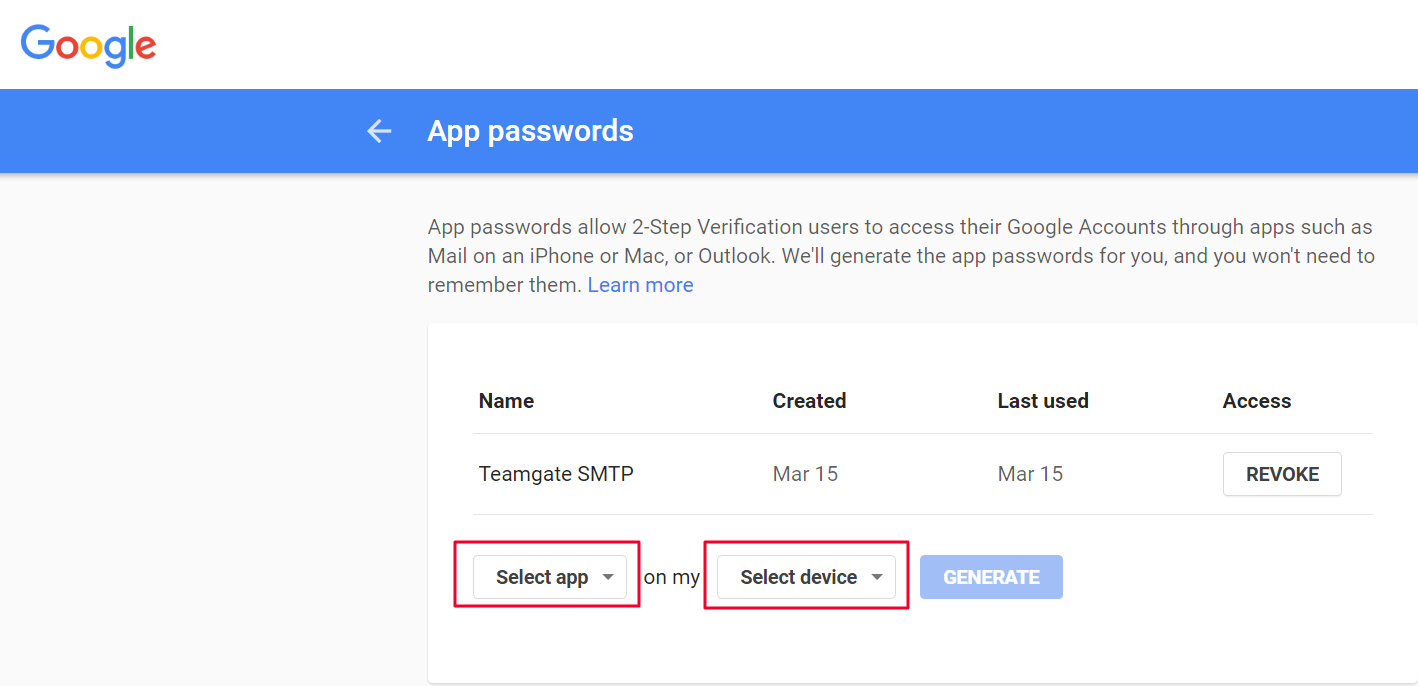This screenshot has height=686, width=1418.
Task: Click the app passwords description paragraph
Action: [x=900, y=256]
